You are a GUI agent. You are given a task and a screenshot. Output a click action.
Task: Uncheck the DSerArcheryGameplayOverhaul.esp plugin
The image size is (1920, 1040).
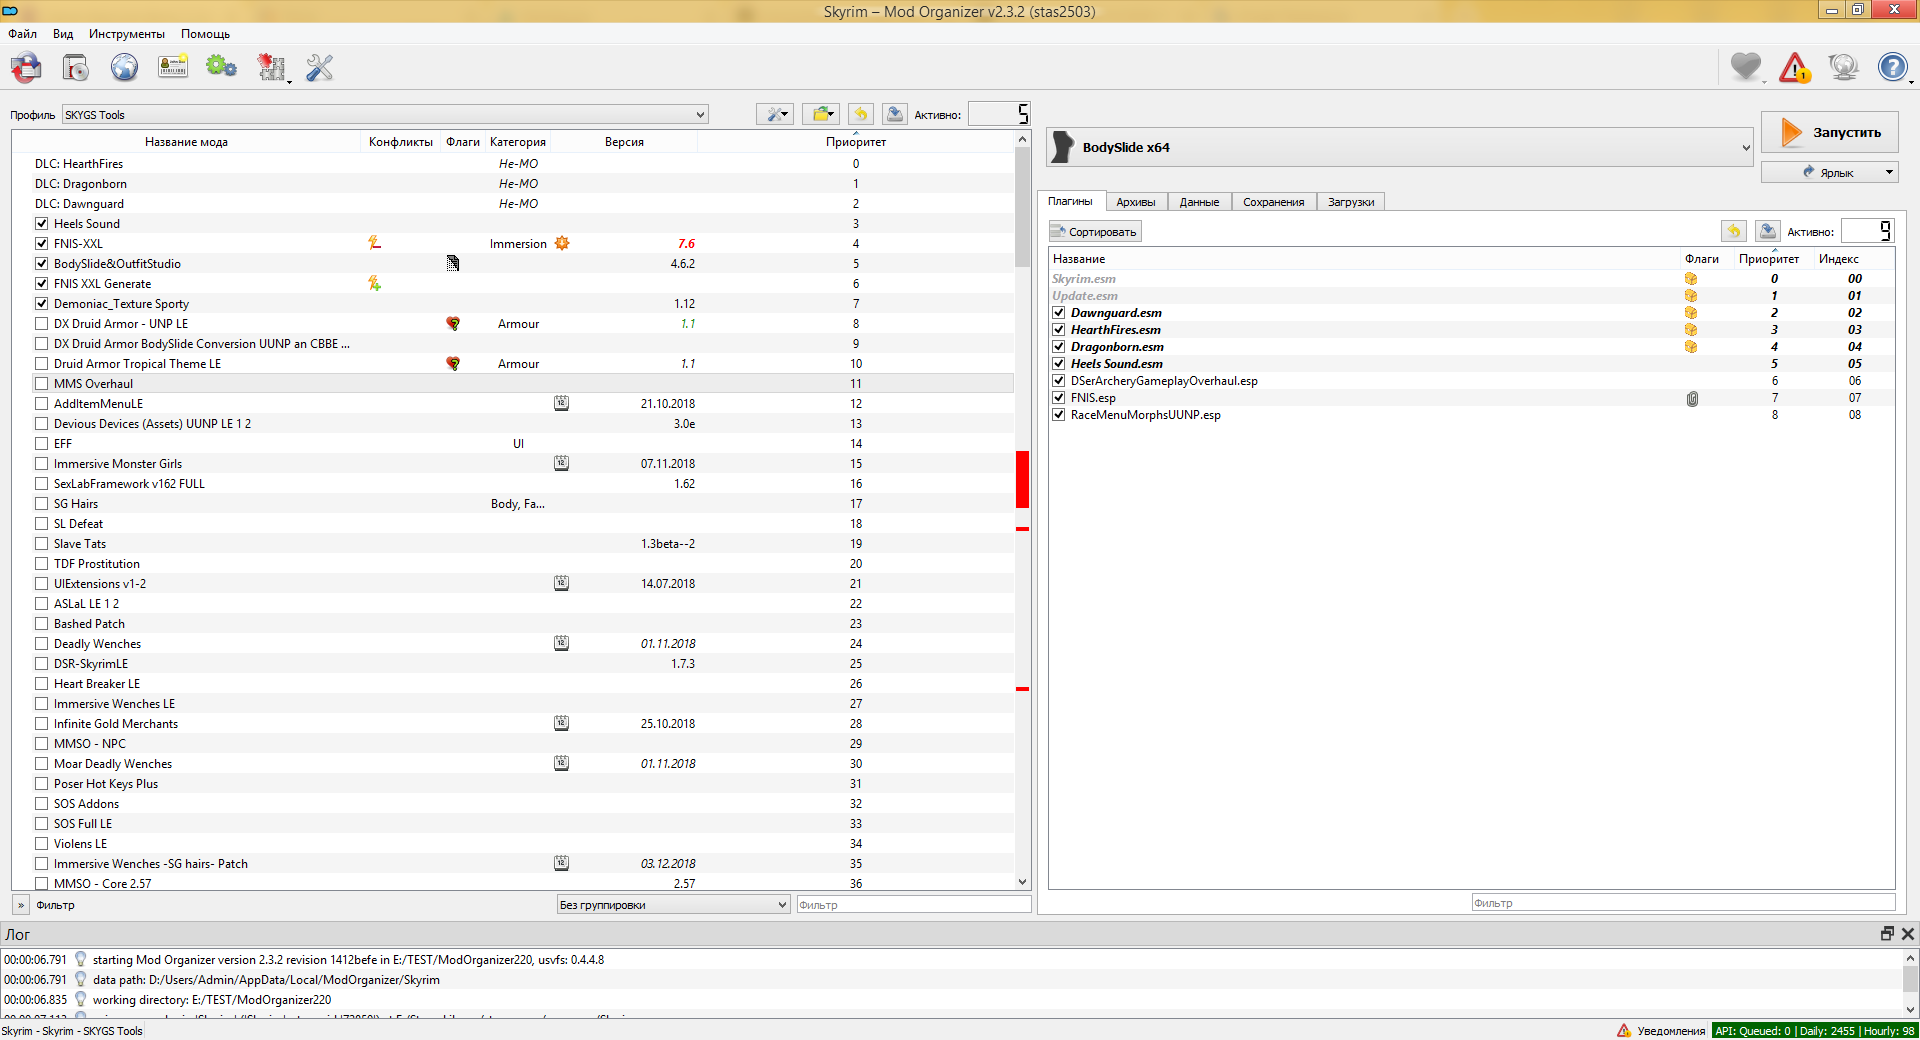pyautogui.click(x=1058, y=381)
